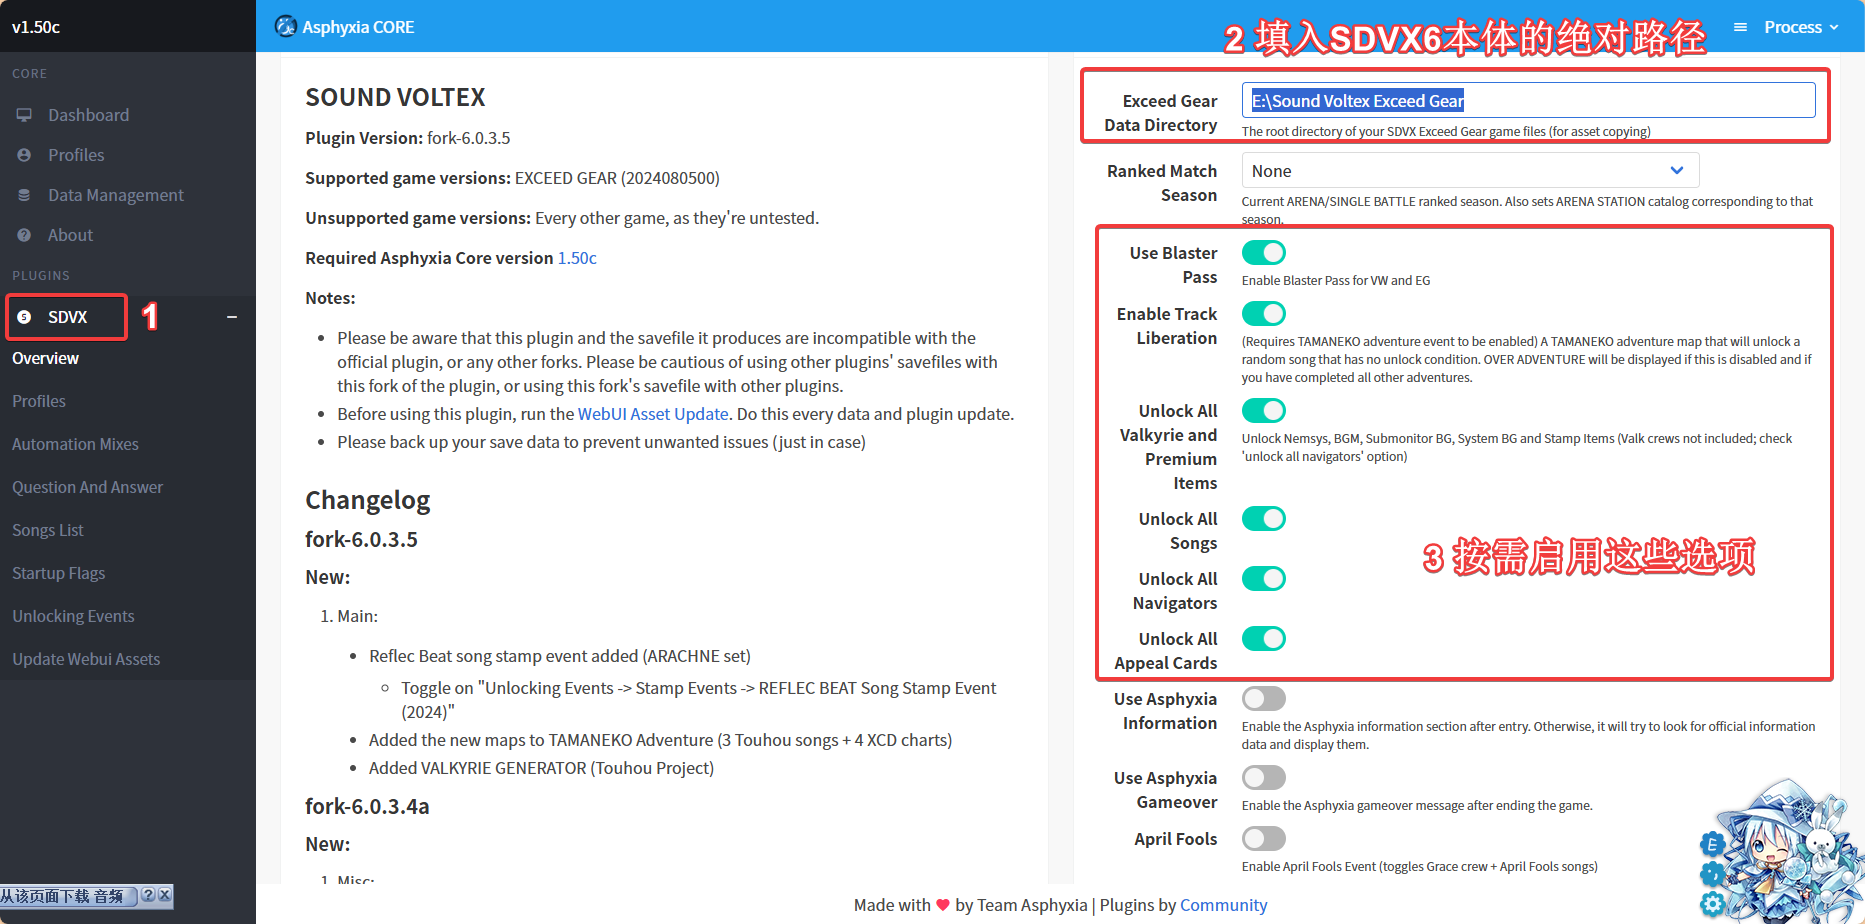The image size is (1865, 924).
Task: Click the hamburger icon next to Process
Action: point(1740,27)
